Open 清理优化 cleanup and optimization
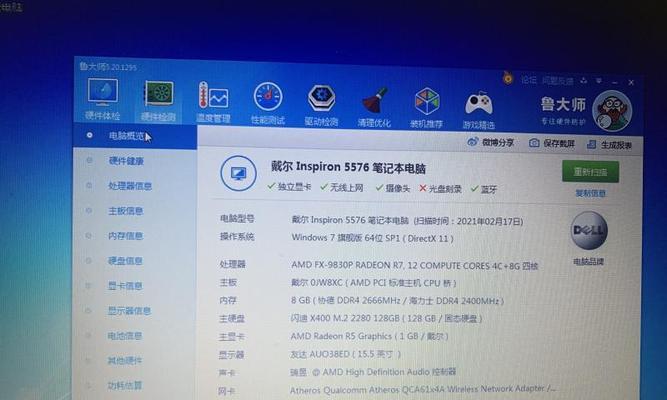 tap(374, 107)
